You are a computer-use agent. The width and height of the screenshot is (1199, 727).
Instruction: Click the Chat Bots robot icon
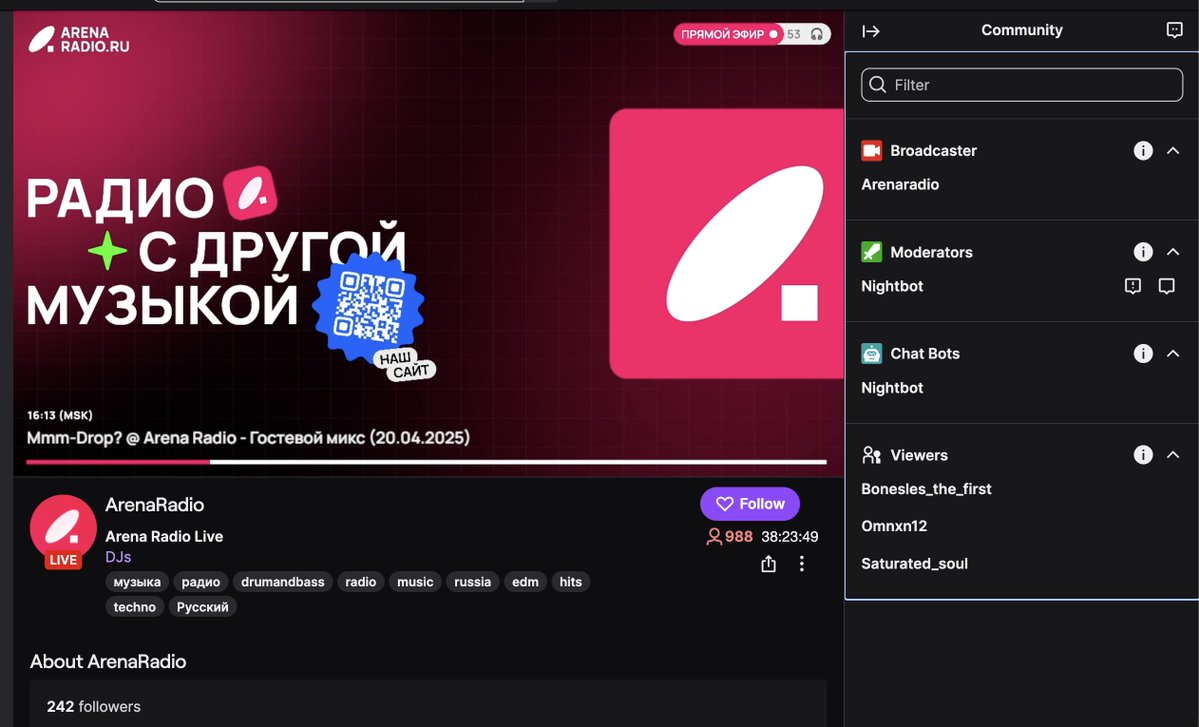point(872,353)
